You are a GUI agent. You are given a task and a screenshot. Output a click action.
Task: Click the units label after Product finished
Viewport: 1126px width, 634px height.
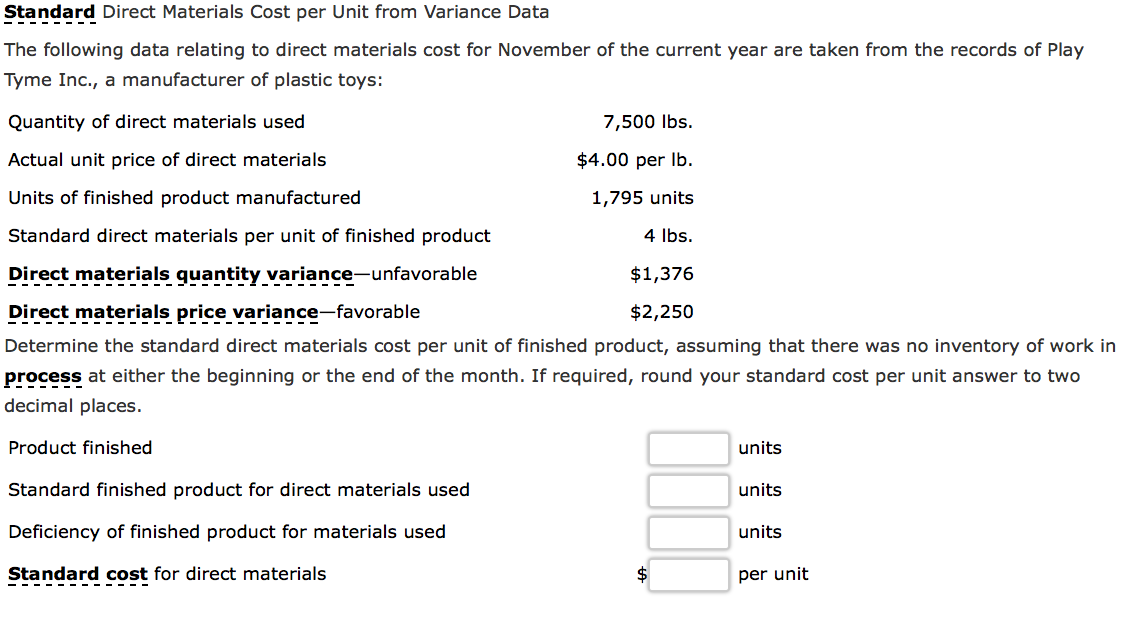point(758,448)
